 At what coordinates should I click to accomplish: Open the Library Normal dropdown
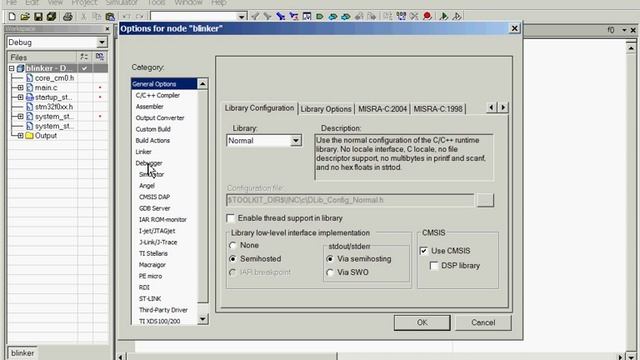[x=296, y=140]
